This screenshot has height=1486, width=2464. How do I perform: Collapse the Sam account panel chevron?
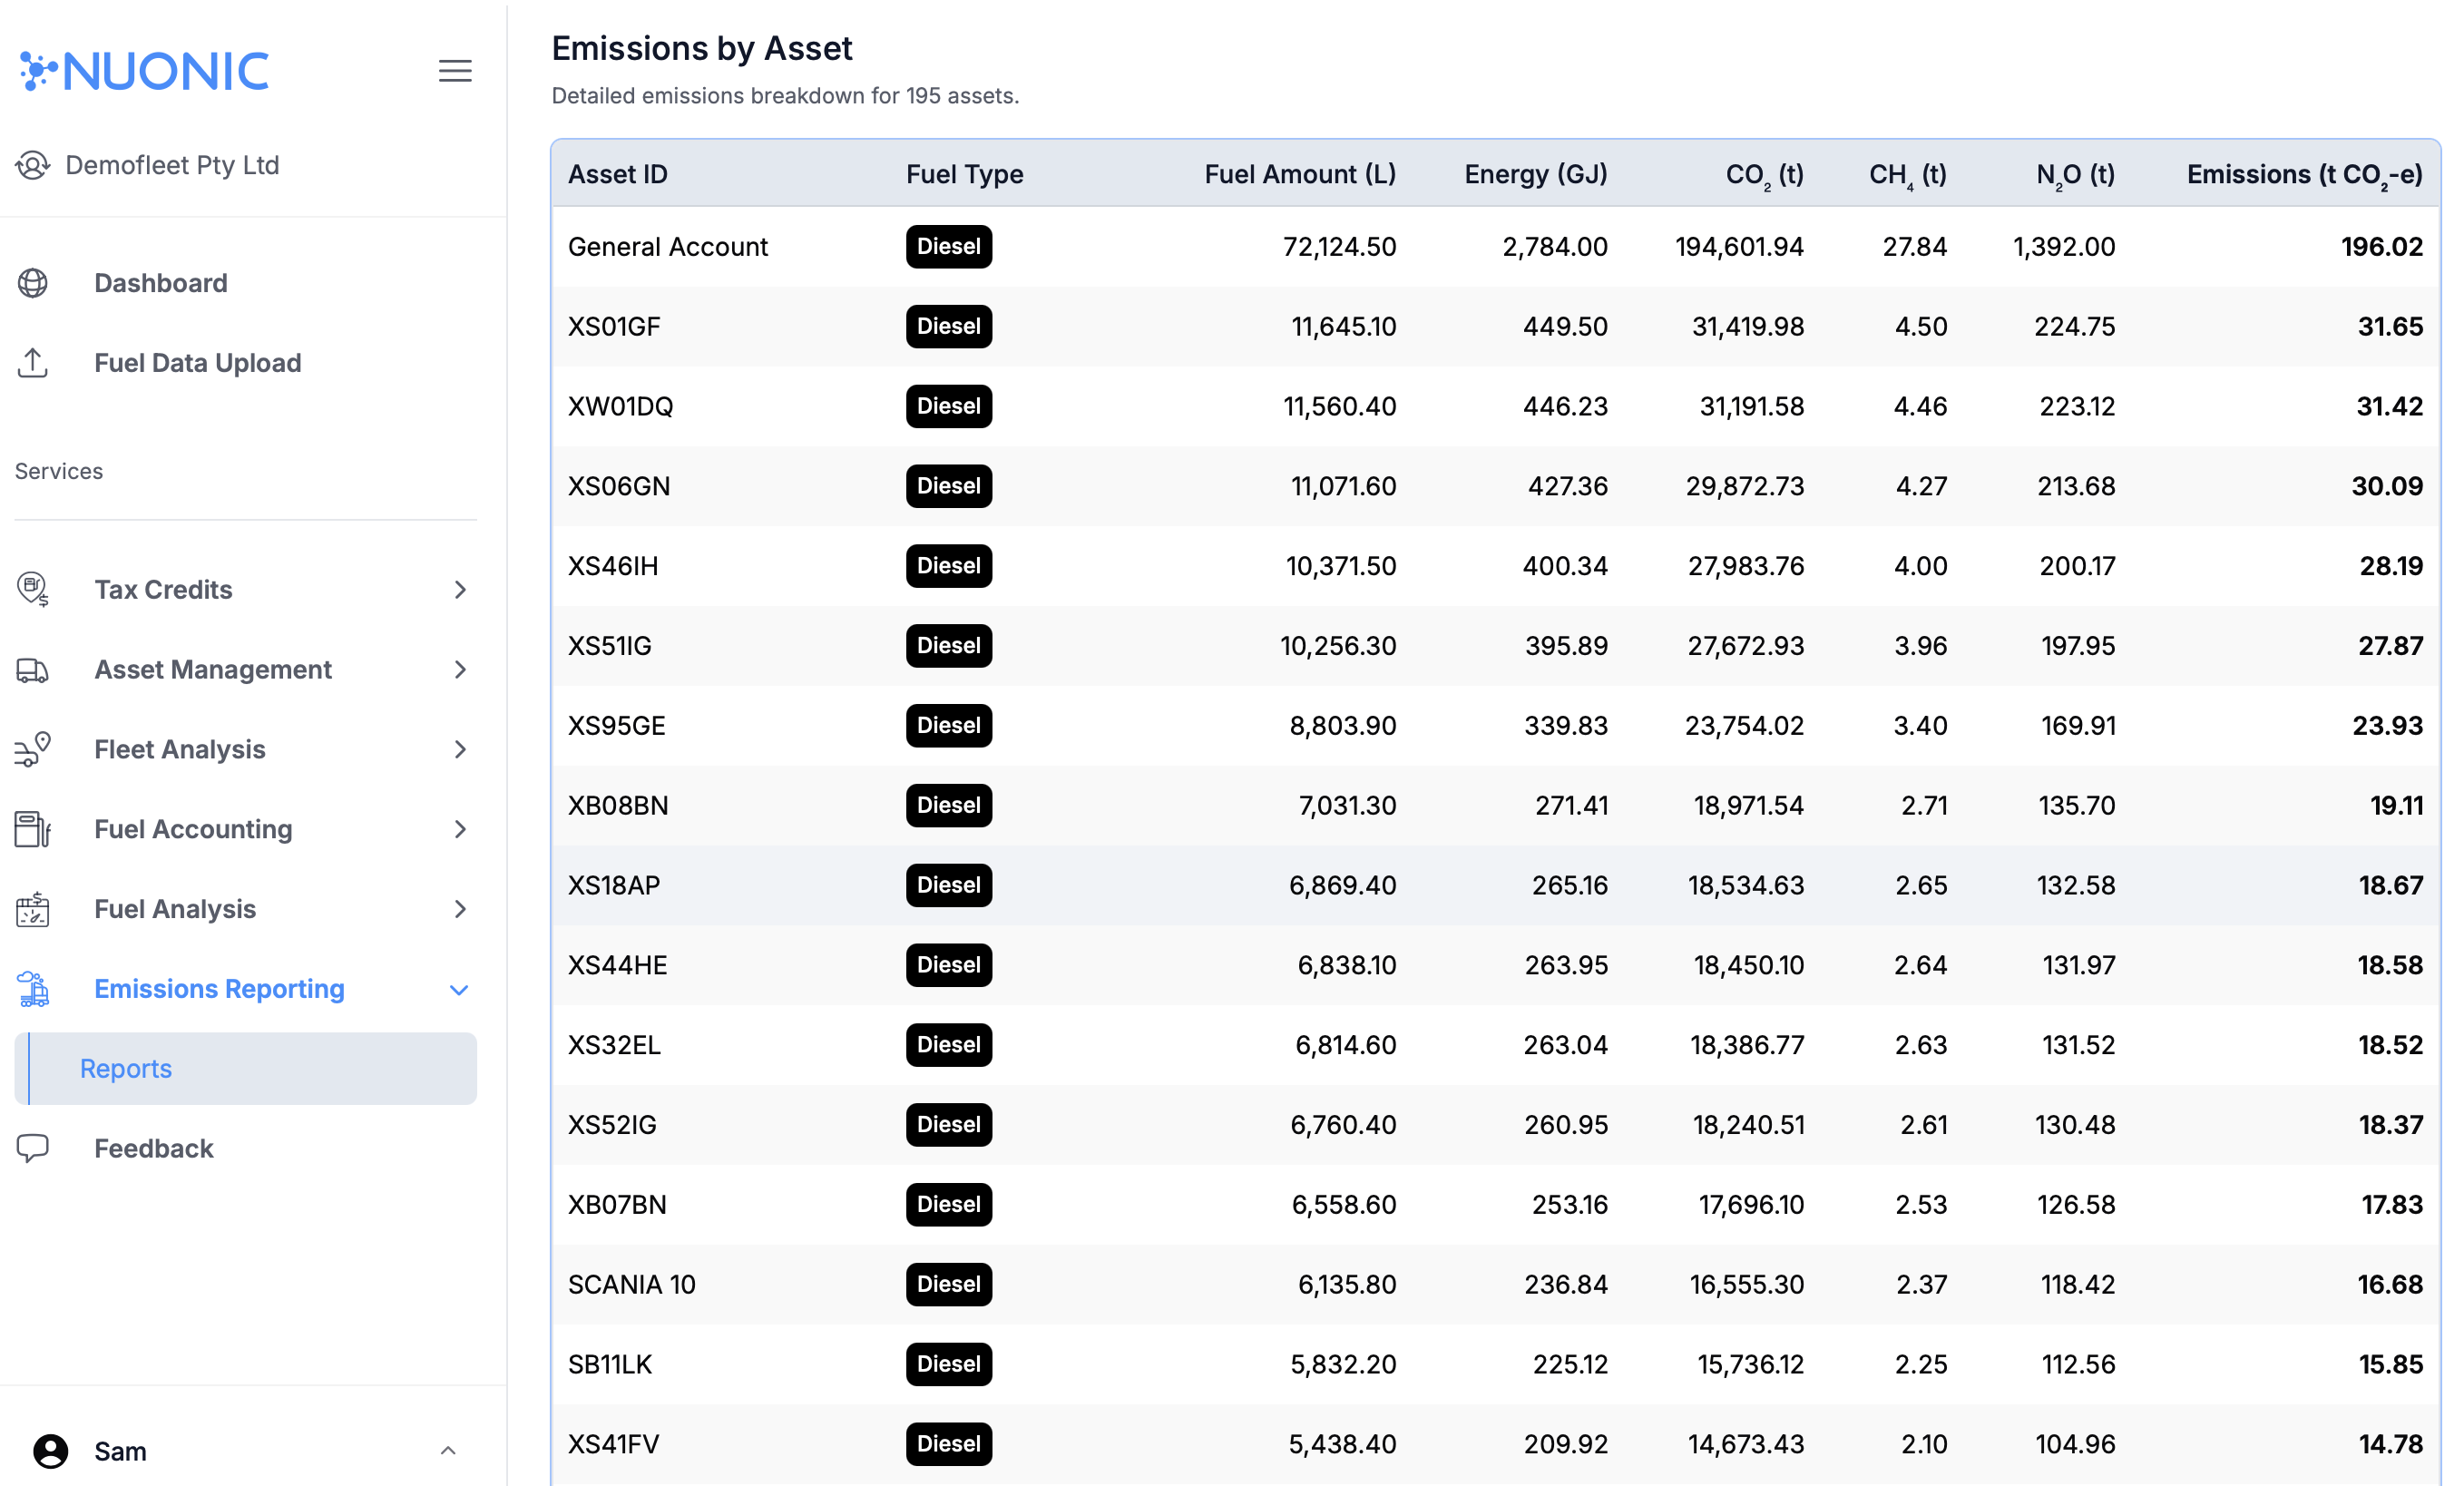point(447,1451)
